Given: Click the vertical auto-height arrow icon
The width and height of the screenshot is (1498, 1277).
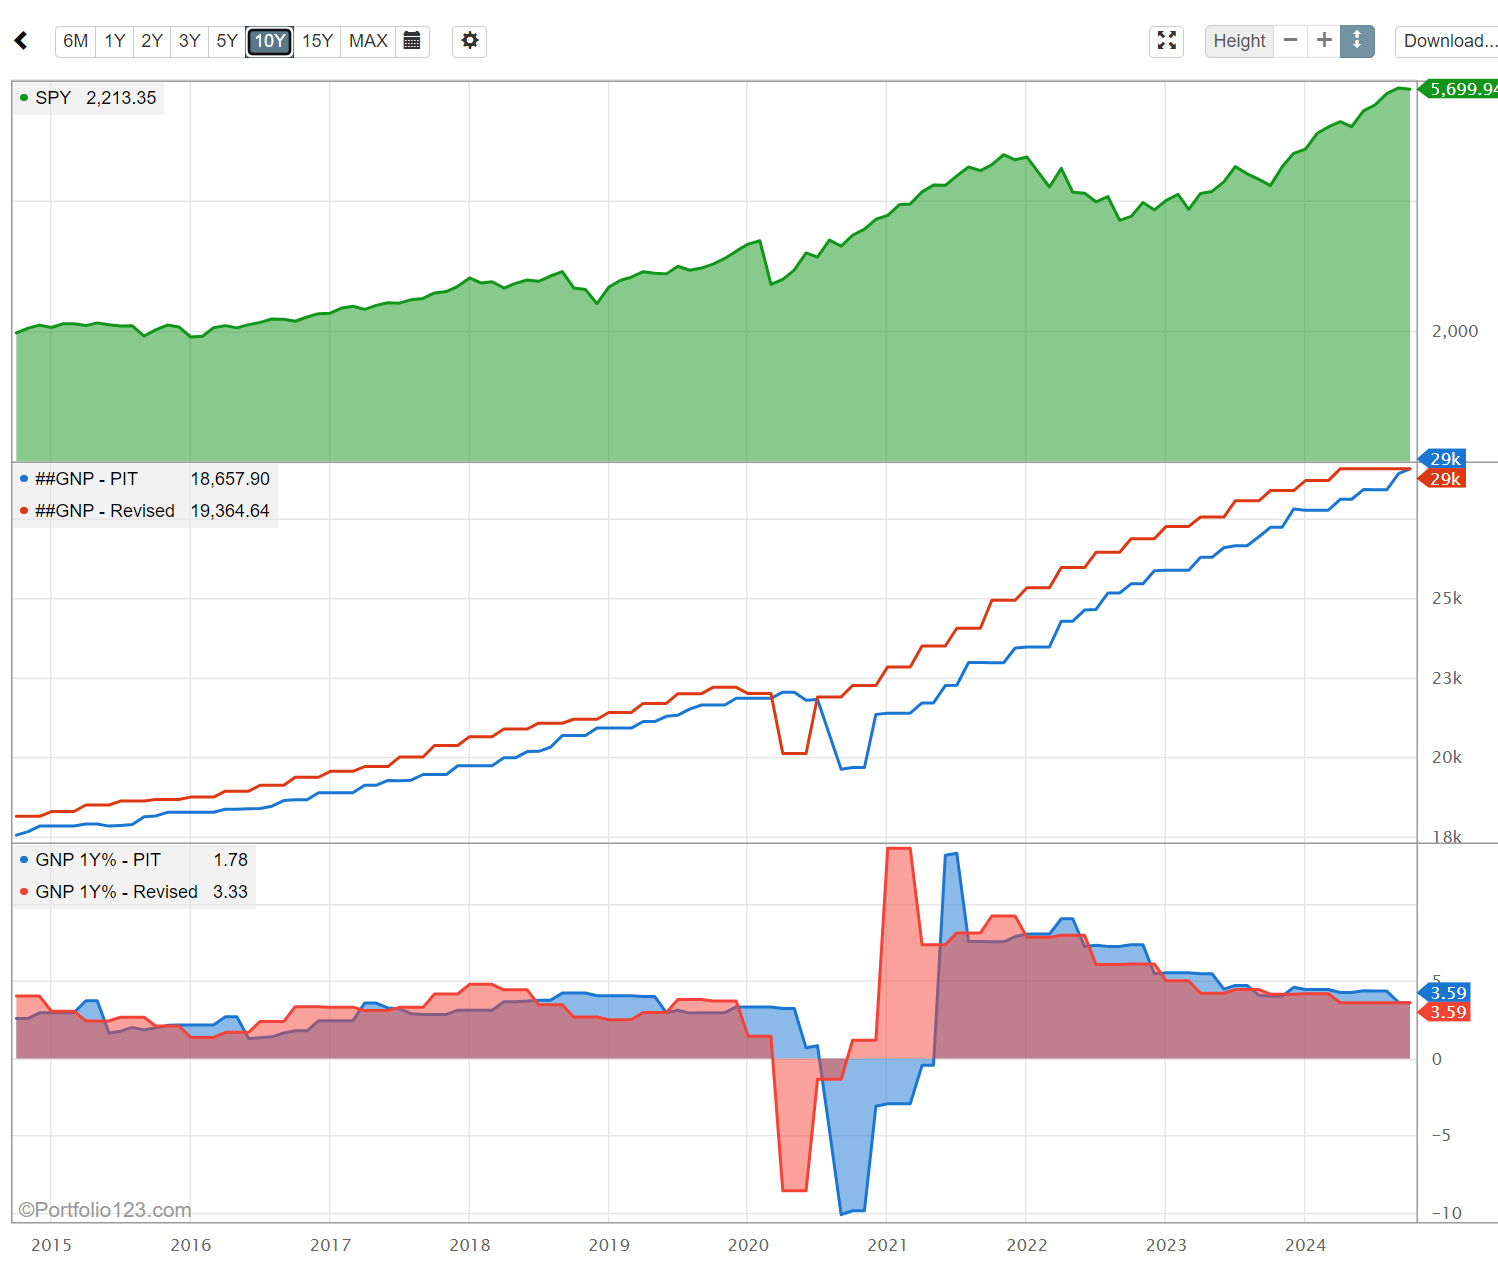Looking at the screenshot, I should [1357, 41].
